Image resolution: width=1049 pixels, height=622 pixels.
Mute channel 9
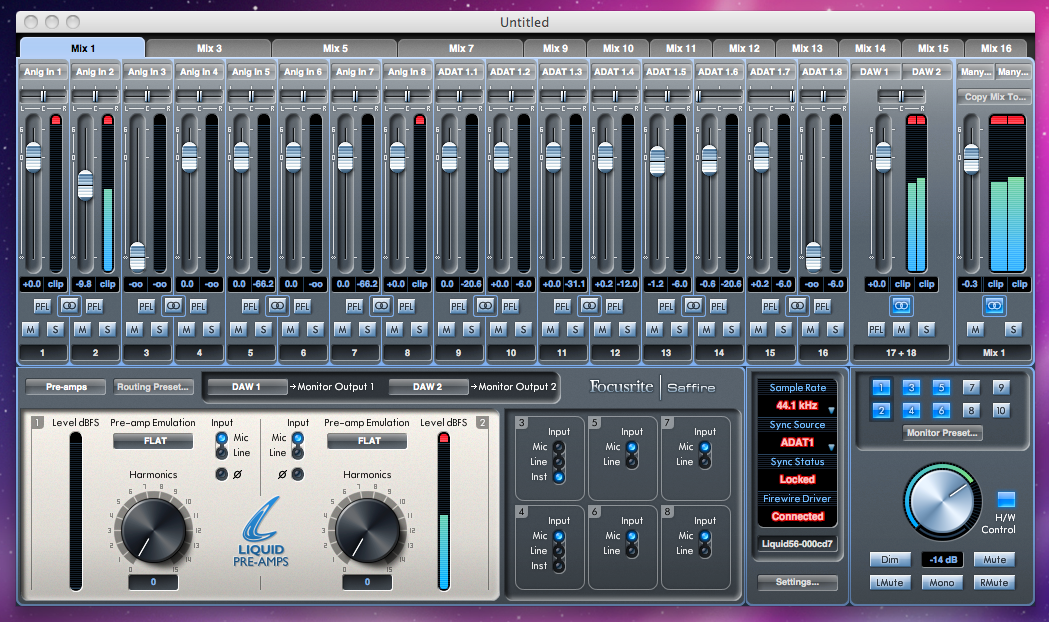pos(446,330)
